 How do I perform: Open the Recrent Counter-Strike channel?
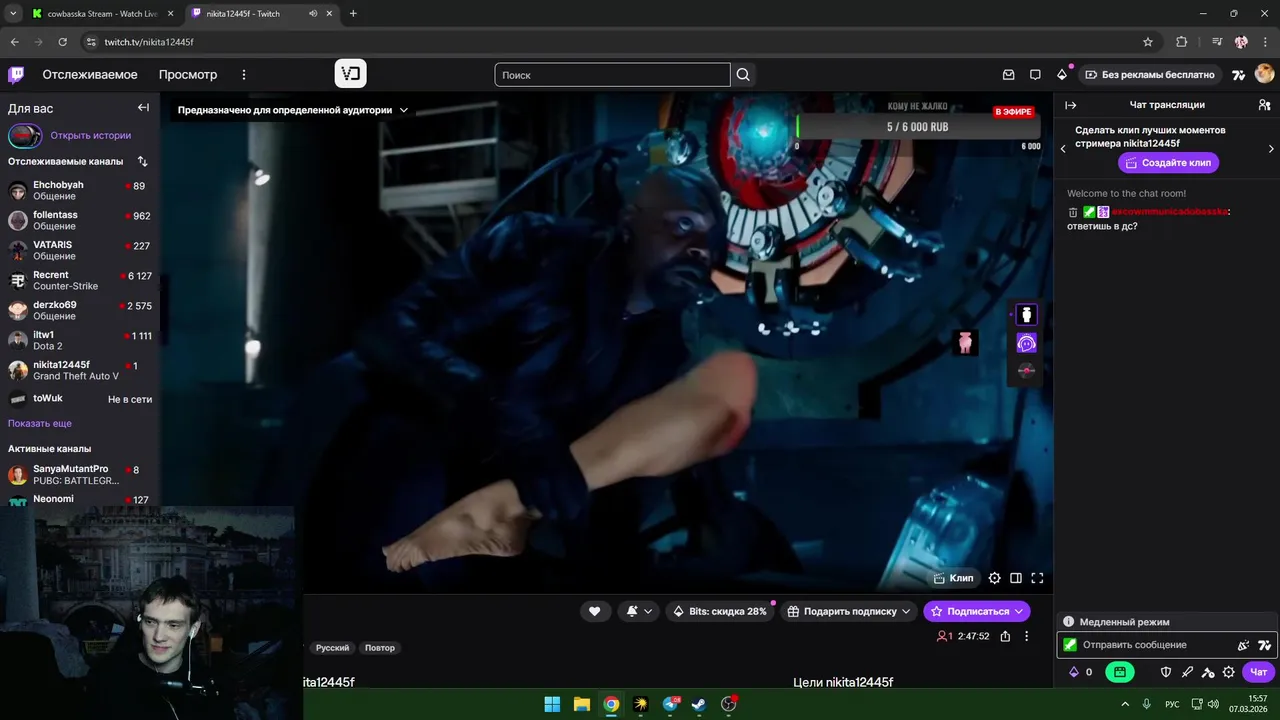point(80,280)
